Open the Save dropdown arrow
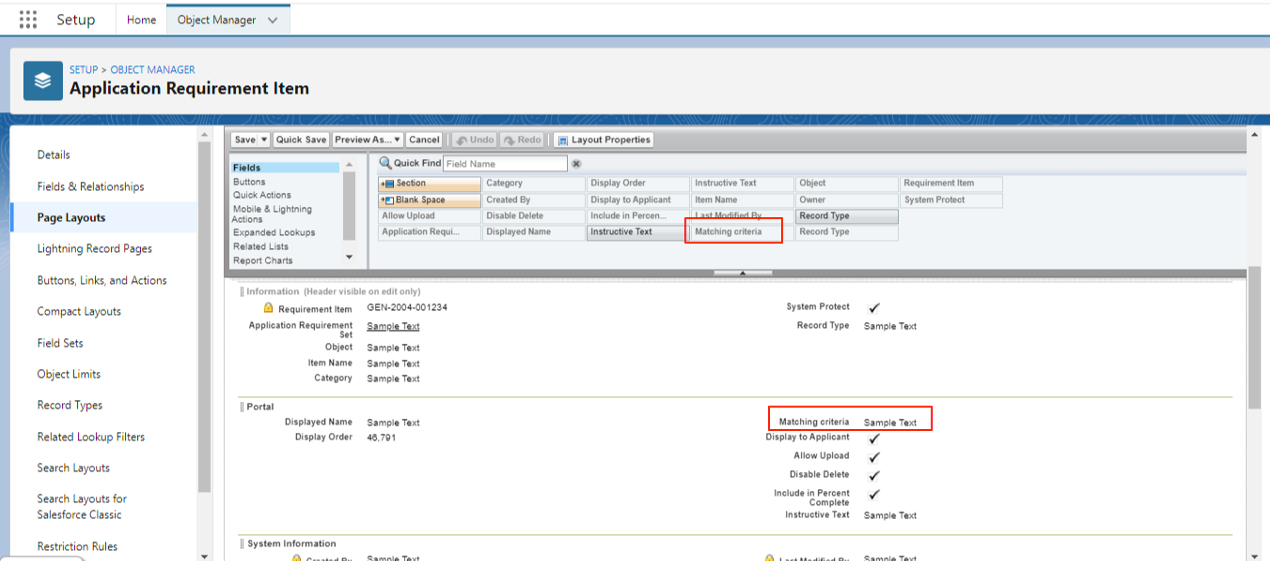Viewport: 1270px width, 561px height. 264,140
